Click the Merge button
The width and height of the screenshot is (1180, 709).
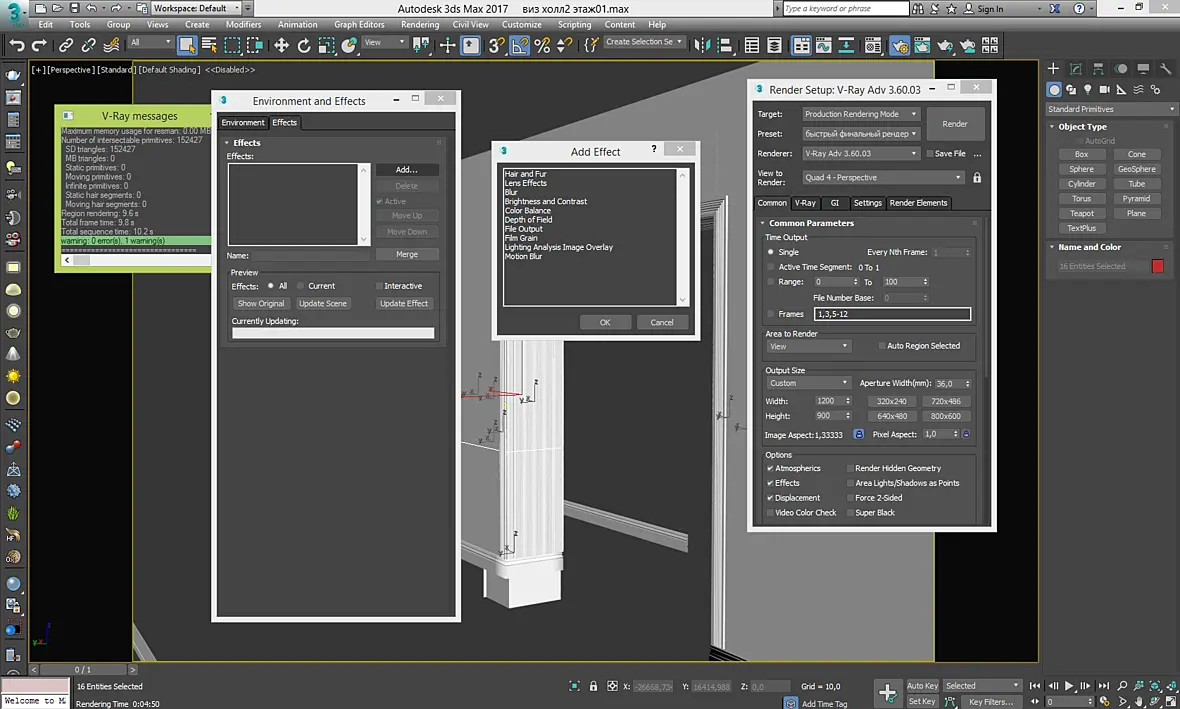406,254
